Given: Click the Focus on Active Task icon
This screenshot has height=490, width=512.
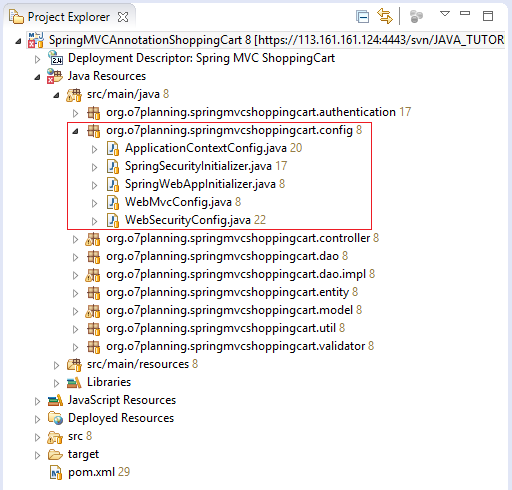Looking at the screenshot, I should [x=416, y=16].
